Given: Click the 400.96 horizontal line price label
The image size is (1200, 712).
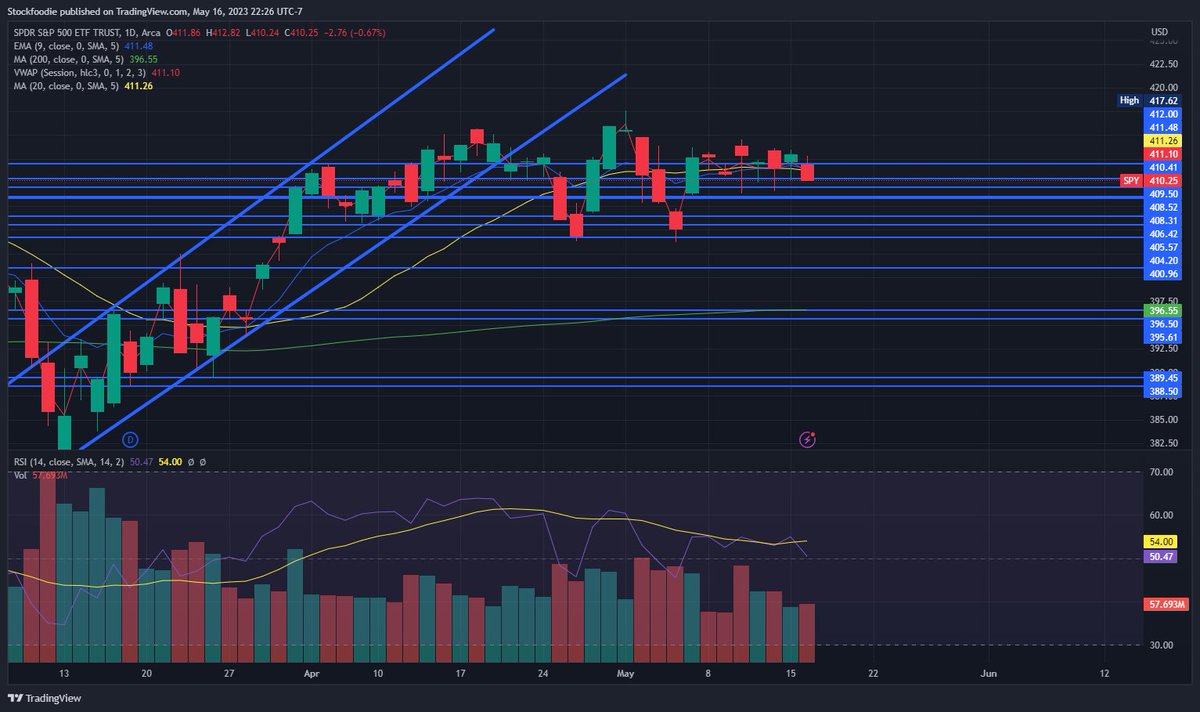Looking at the screenshot, I should (1162, 273).
